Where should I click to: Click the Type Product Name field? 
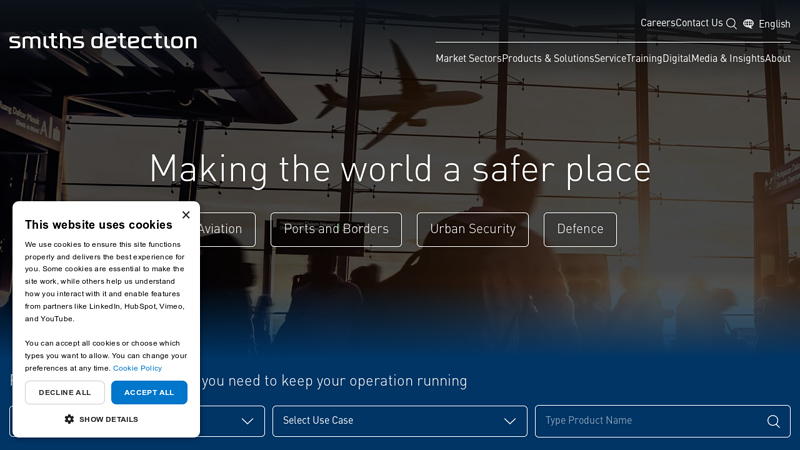(650, 421)
